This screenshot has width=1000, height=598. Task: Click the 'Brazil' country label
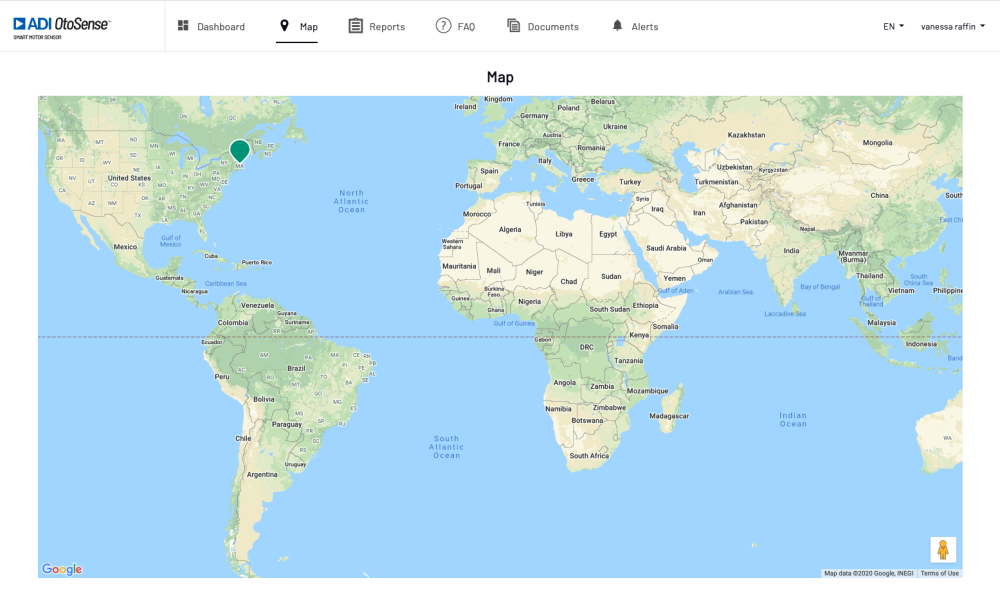click(x=296, y=368)
